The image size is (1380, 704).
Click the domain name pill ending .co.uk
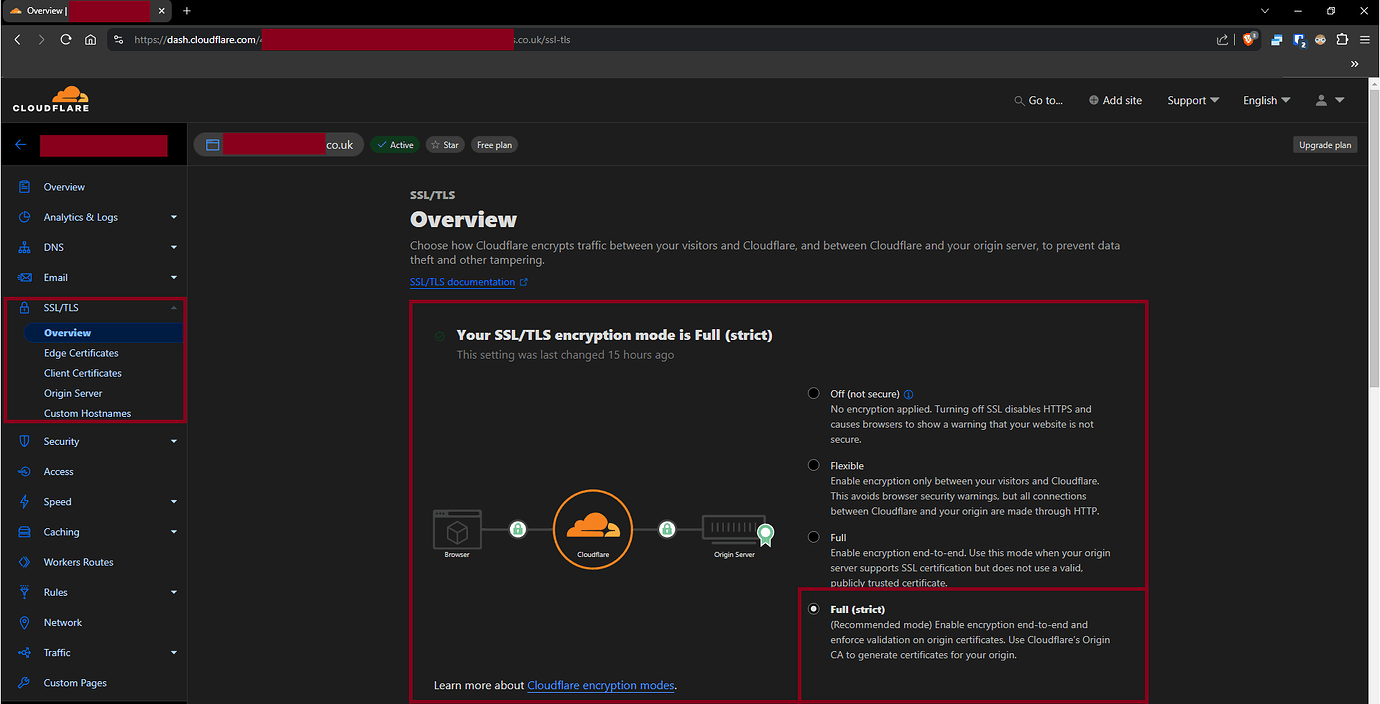coord(278,145)
